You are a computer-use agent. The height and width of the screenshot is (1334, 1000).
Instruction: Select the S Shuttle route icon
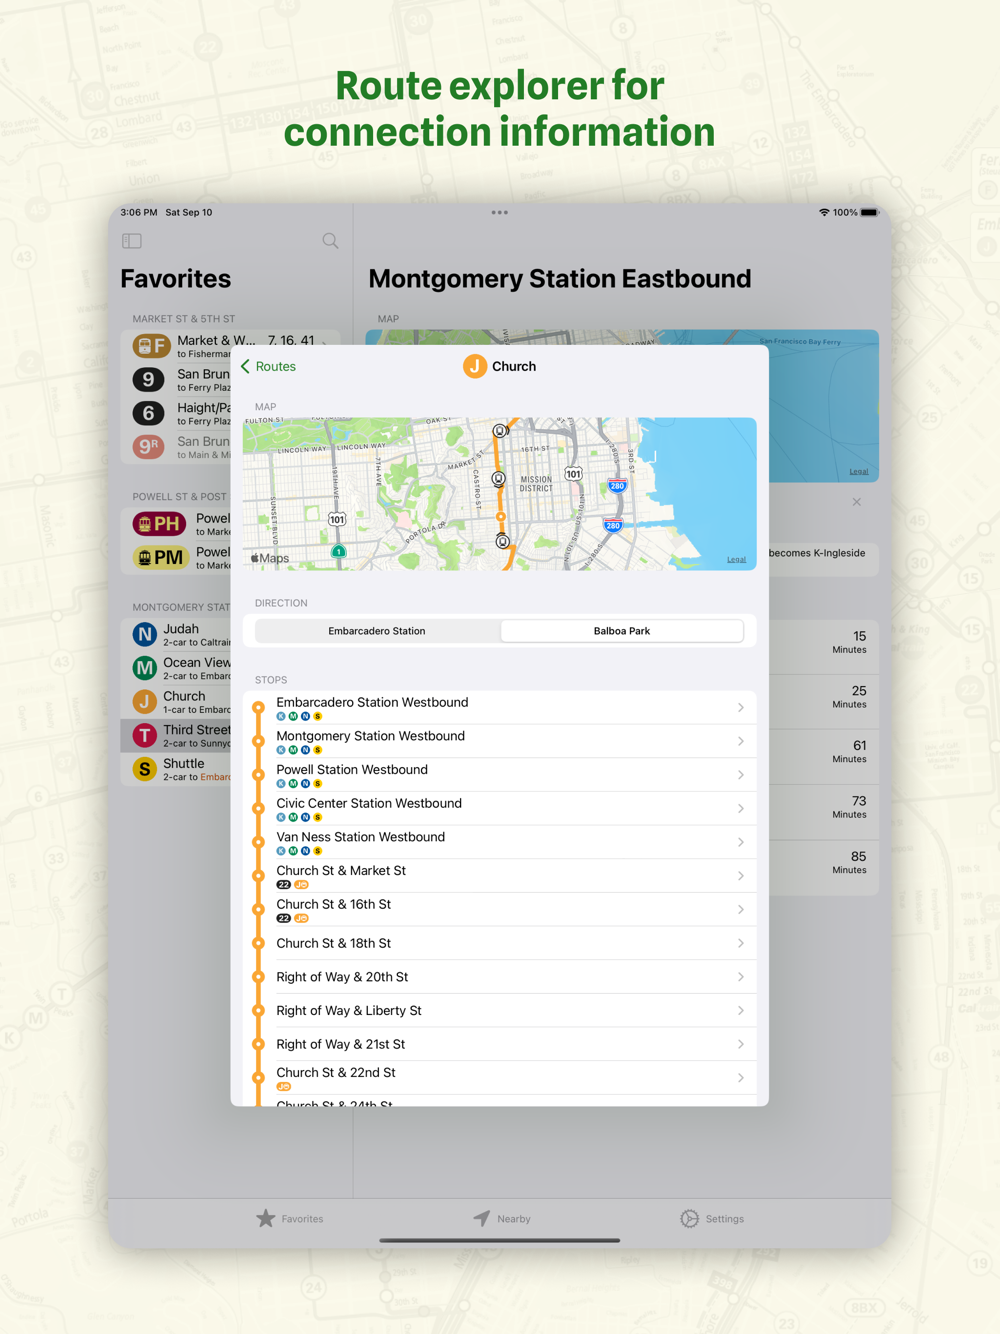[x=145, y=769]
